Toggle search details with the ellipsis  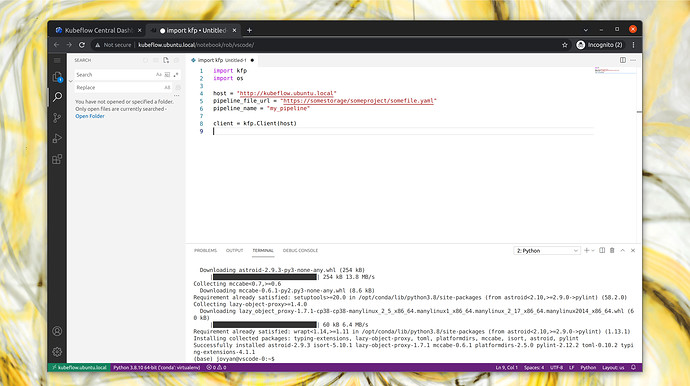[x=176, y=96]
